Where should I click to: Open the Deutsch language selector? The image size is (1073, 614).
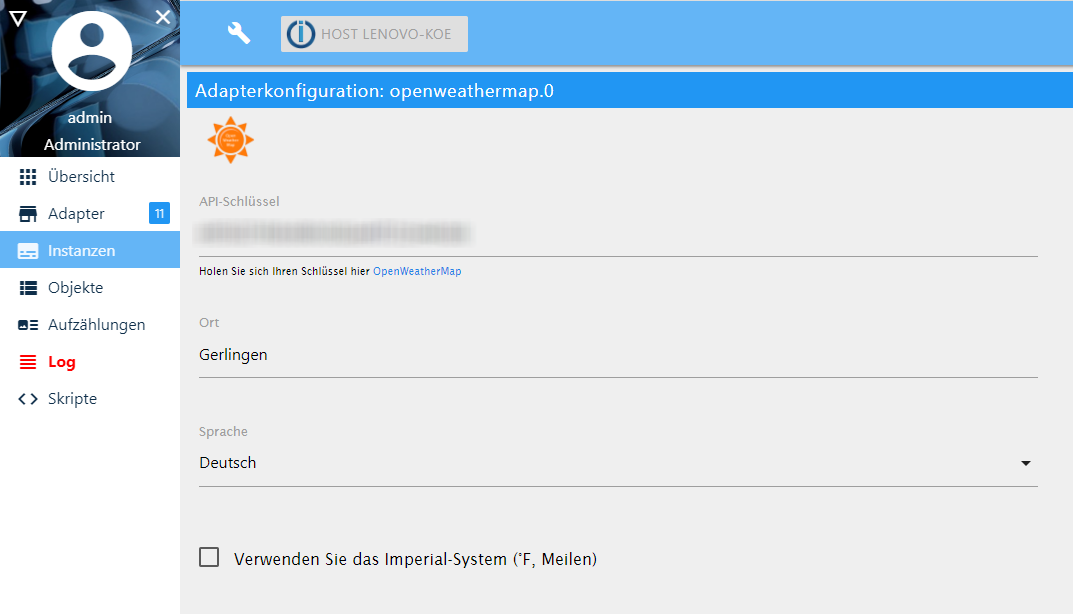pos(600,463)
